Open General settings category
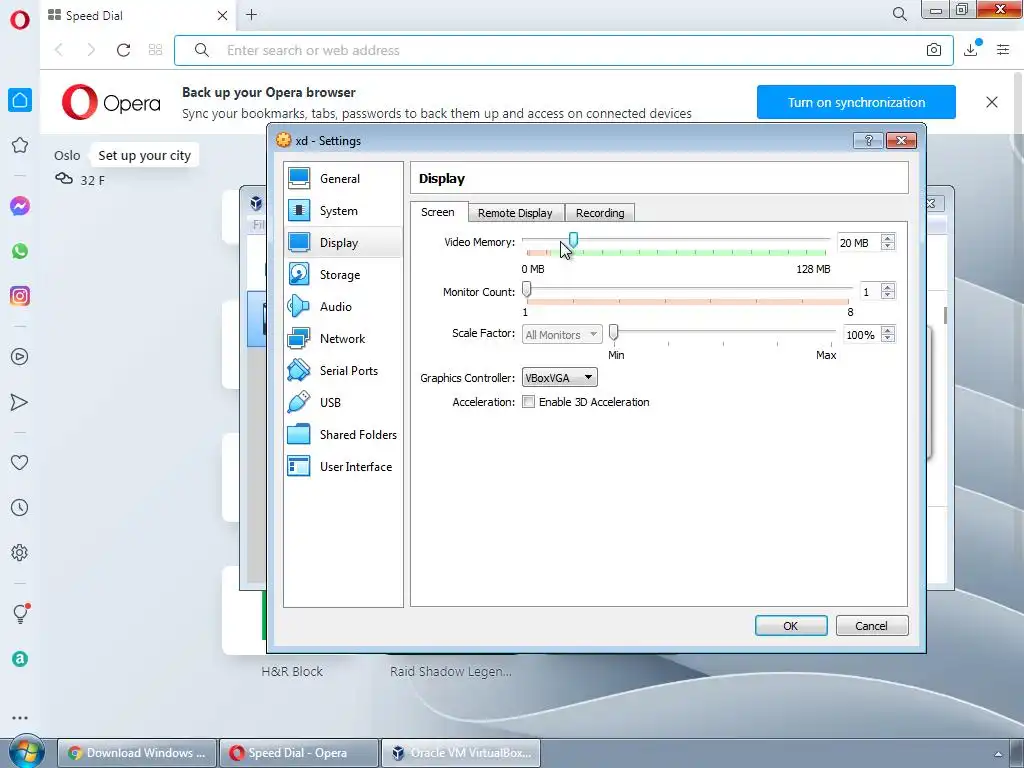The image size is (1024, 768). [x=343, y=178]
